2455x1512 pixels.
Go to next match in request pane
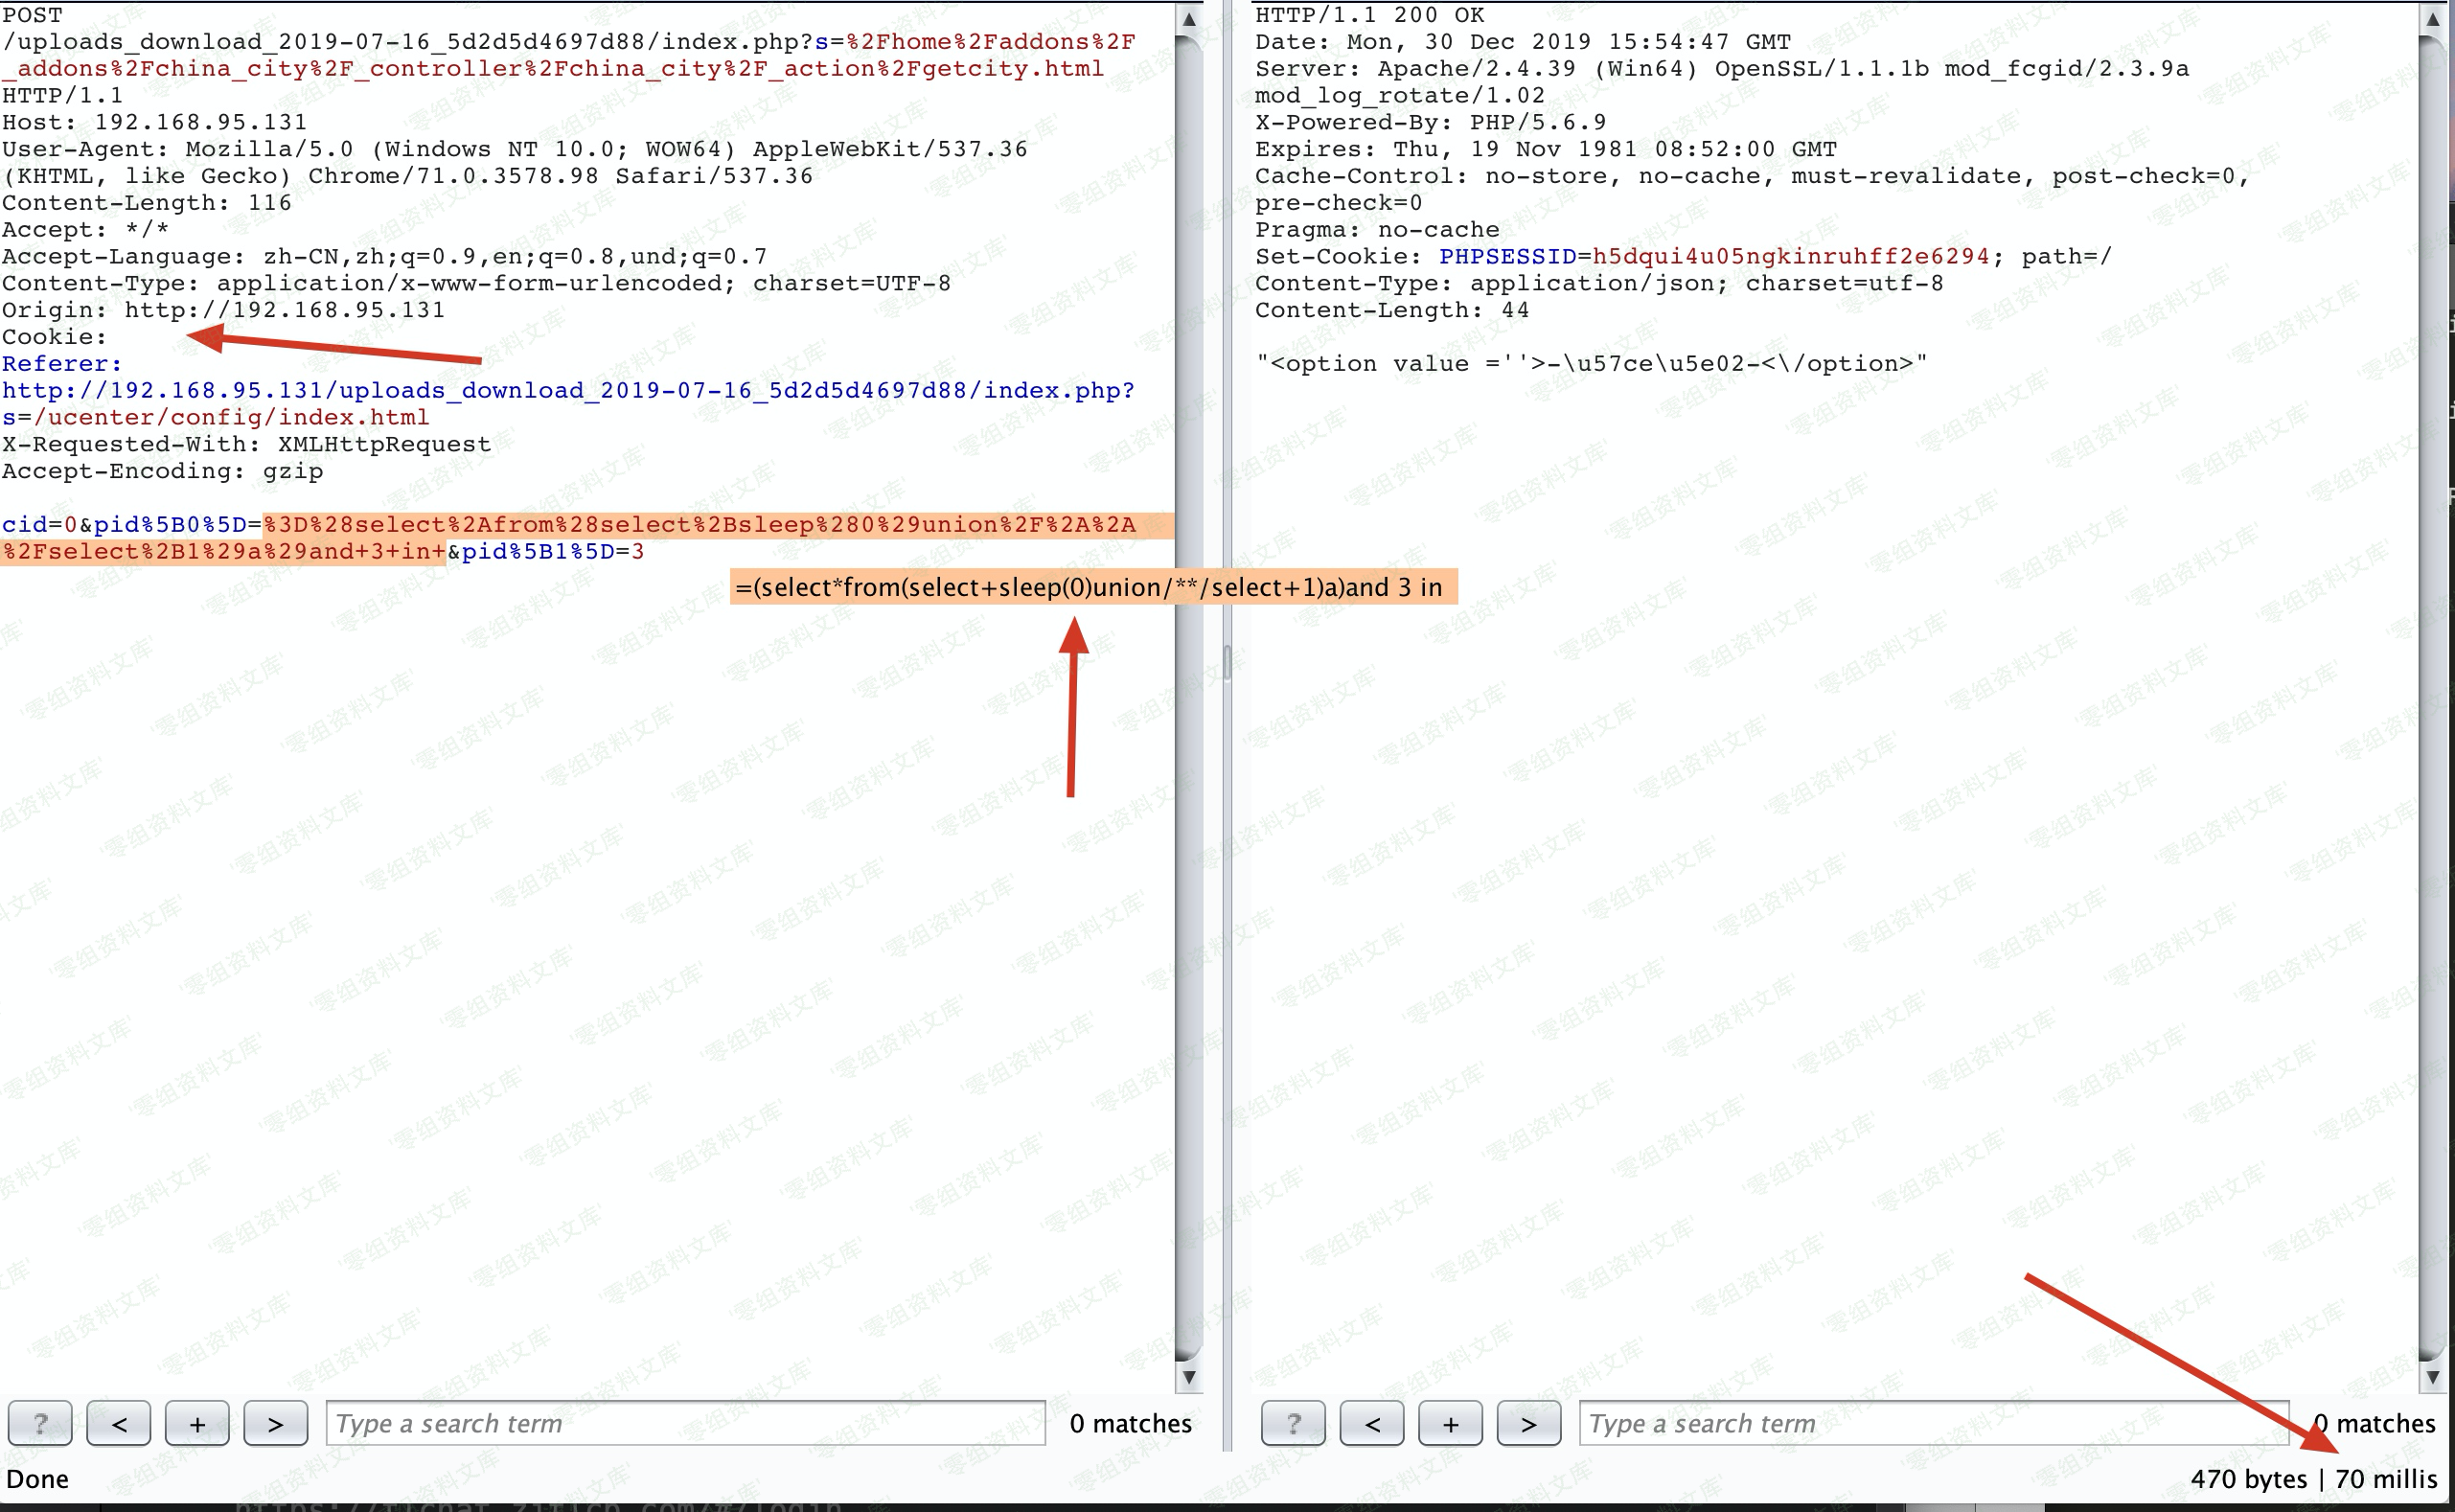tap(275, 1423)
